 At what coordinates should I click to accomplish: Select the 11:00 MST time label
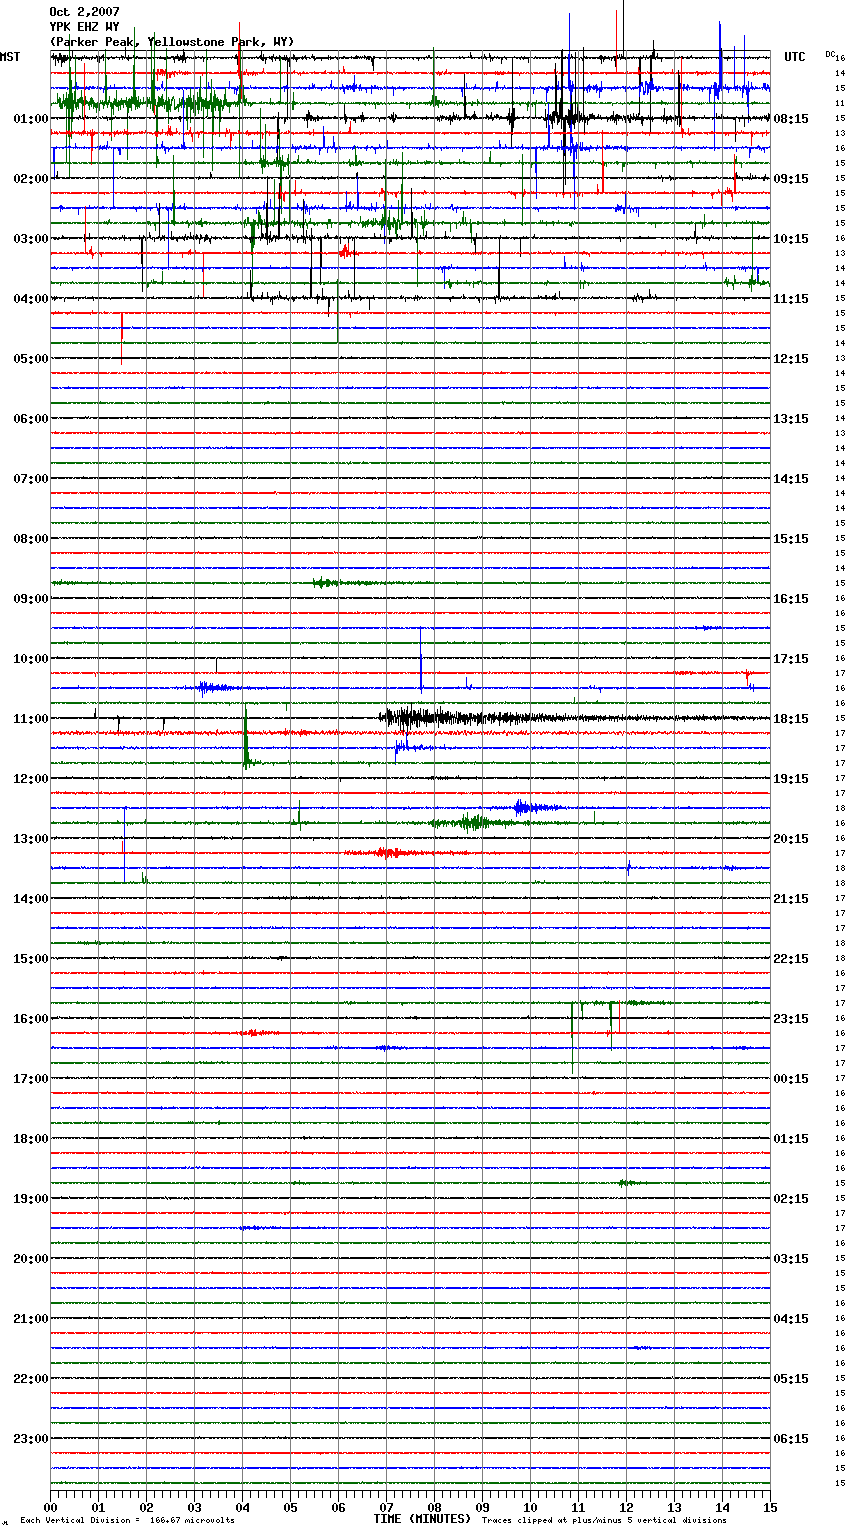click(x=31, y=719)
